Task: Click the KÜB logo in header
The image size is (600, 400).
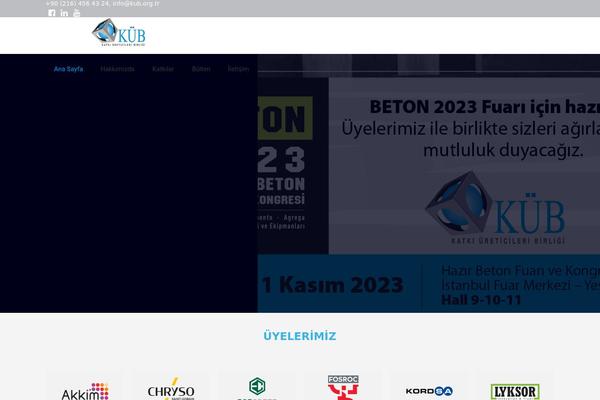Action: 119,33
